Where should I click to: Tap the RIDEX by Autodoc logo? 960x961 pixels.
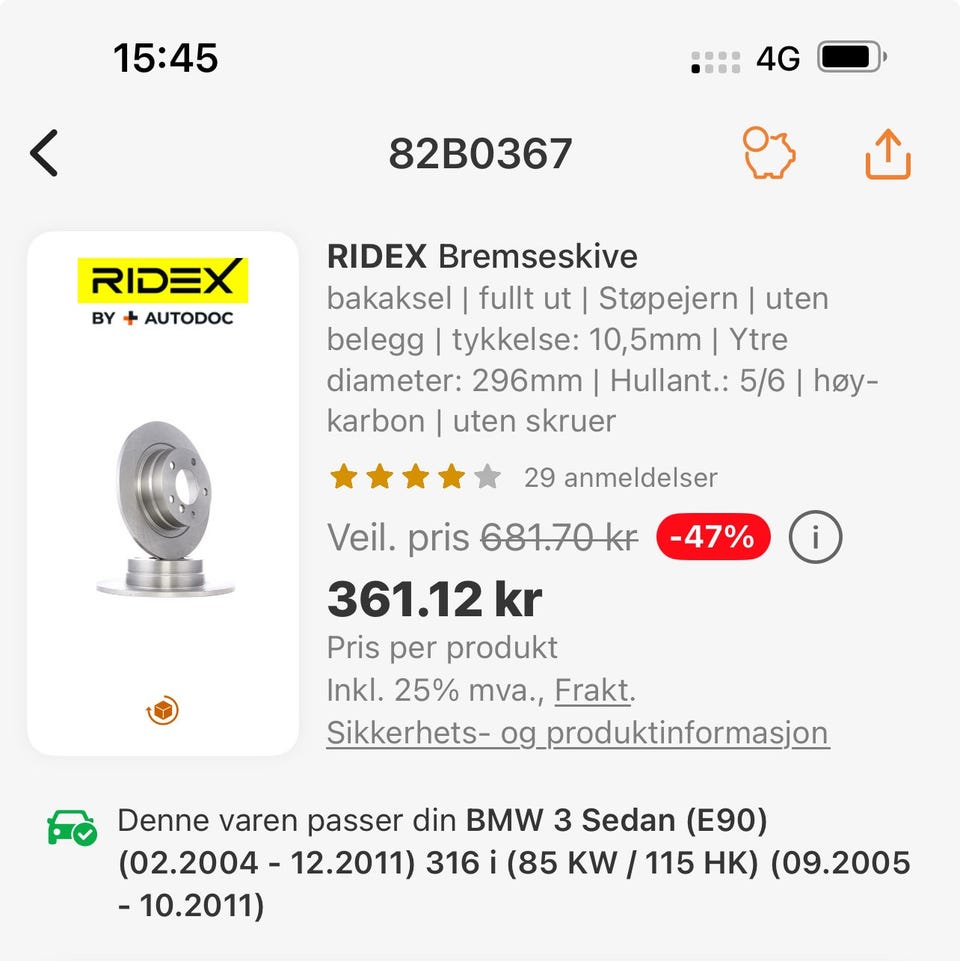click(162, 291)
